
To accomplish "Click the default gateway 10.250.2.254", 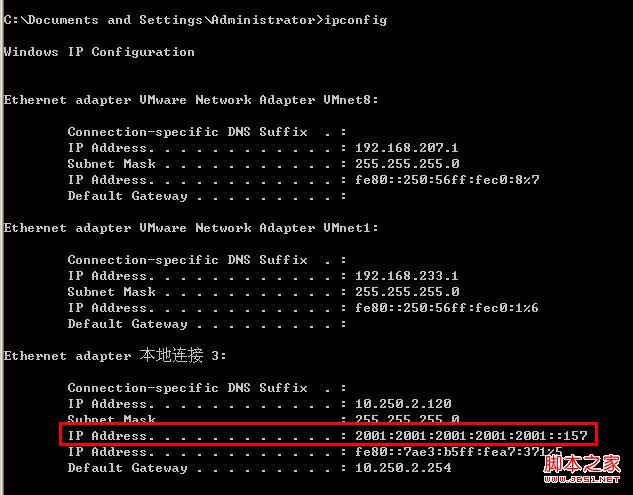I will tap(403, 468).
